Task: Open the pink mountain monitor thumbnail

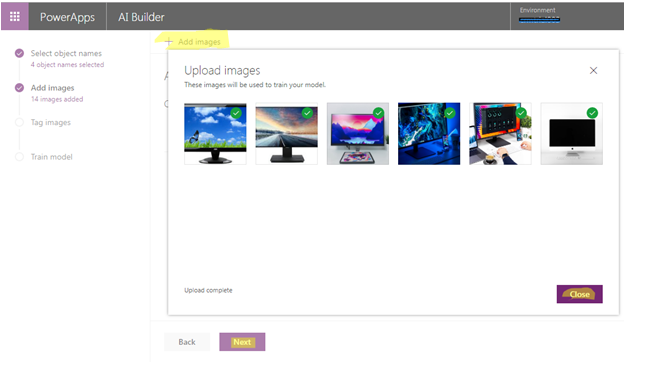Action: pos(358,134)
